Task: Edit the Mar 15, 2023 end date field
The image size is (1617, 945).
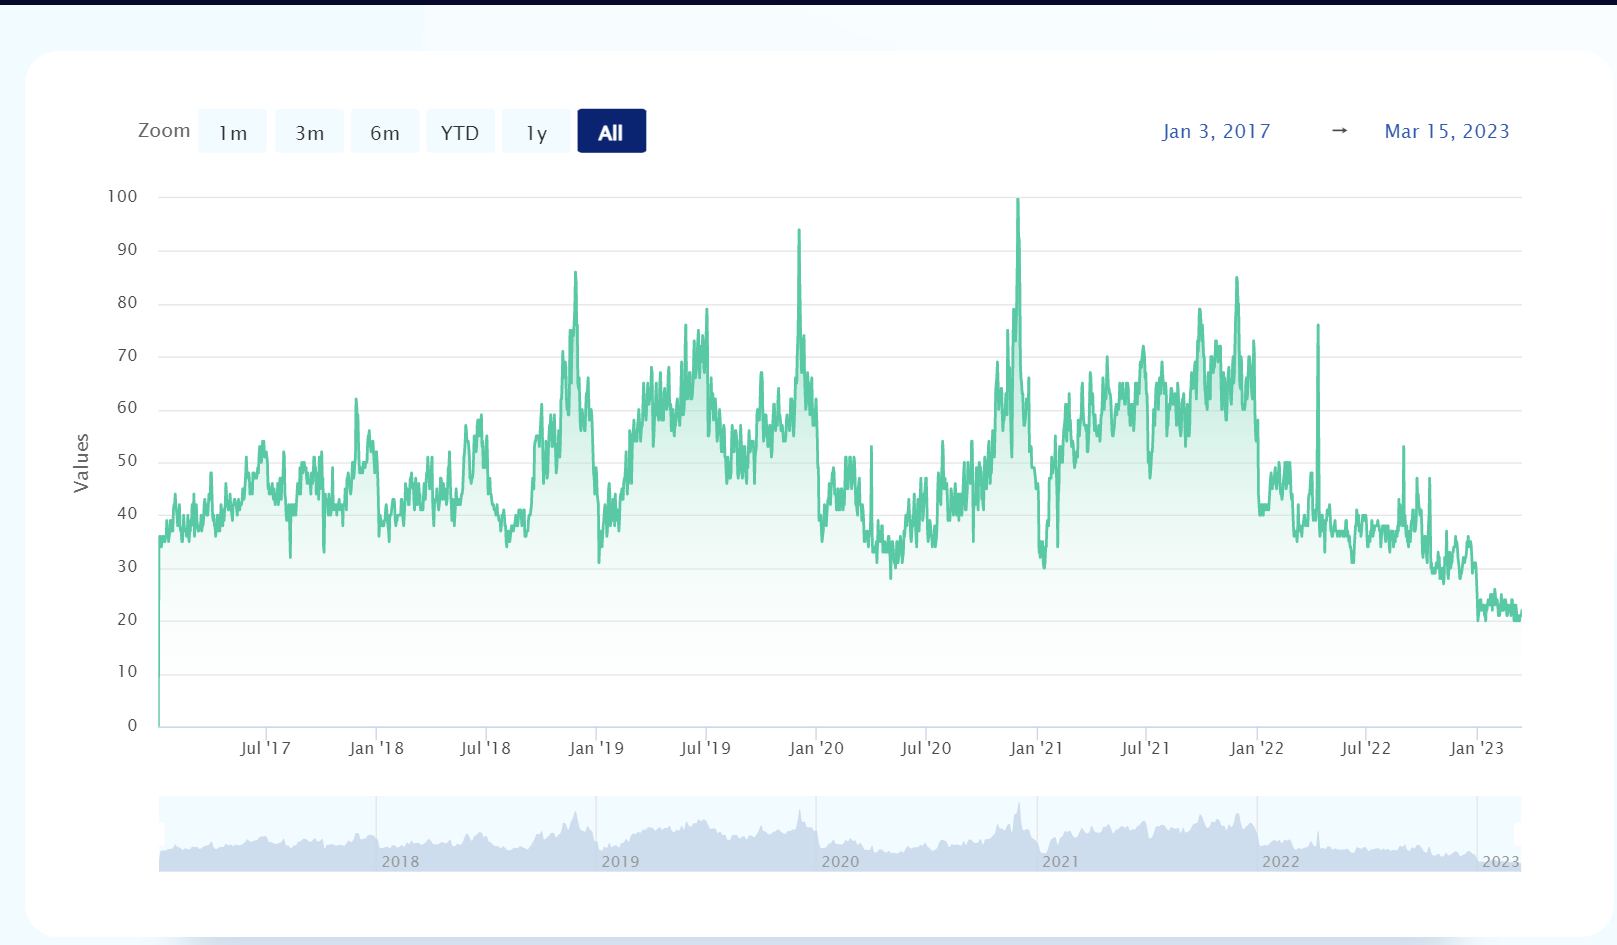Action: click(1446, 131)
